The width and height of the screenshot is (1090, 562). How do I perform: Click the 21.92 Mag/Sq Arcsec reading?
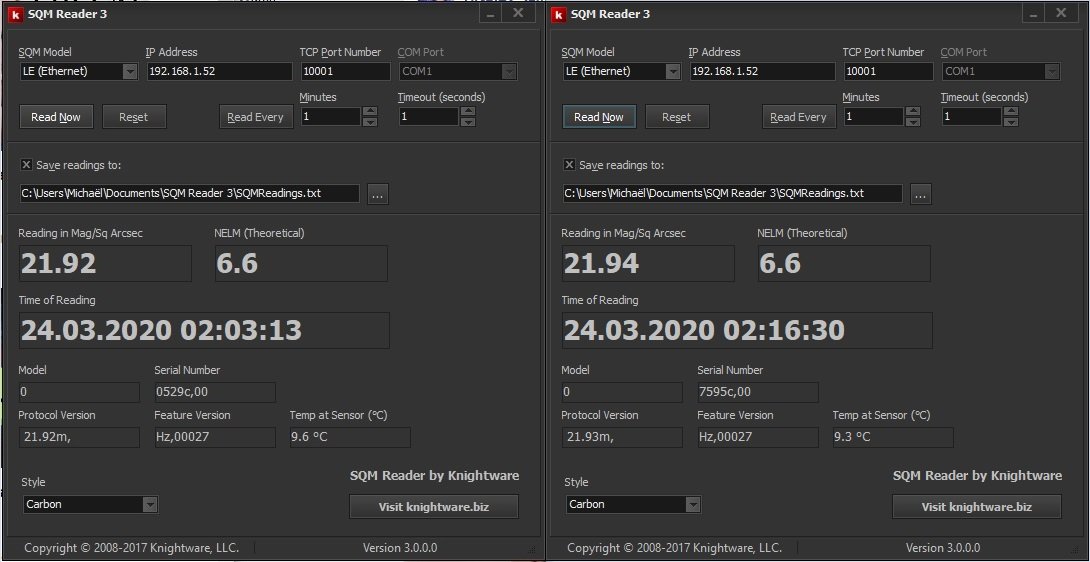click(105, 264)
